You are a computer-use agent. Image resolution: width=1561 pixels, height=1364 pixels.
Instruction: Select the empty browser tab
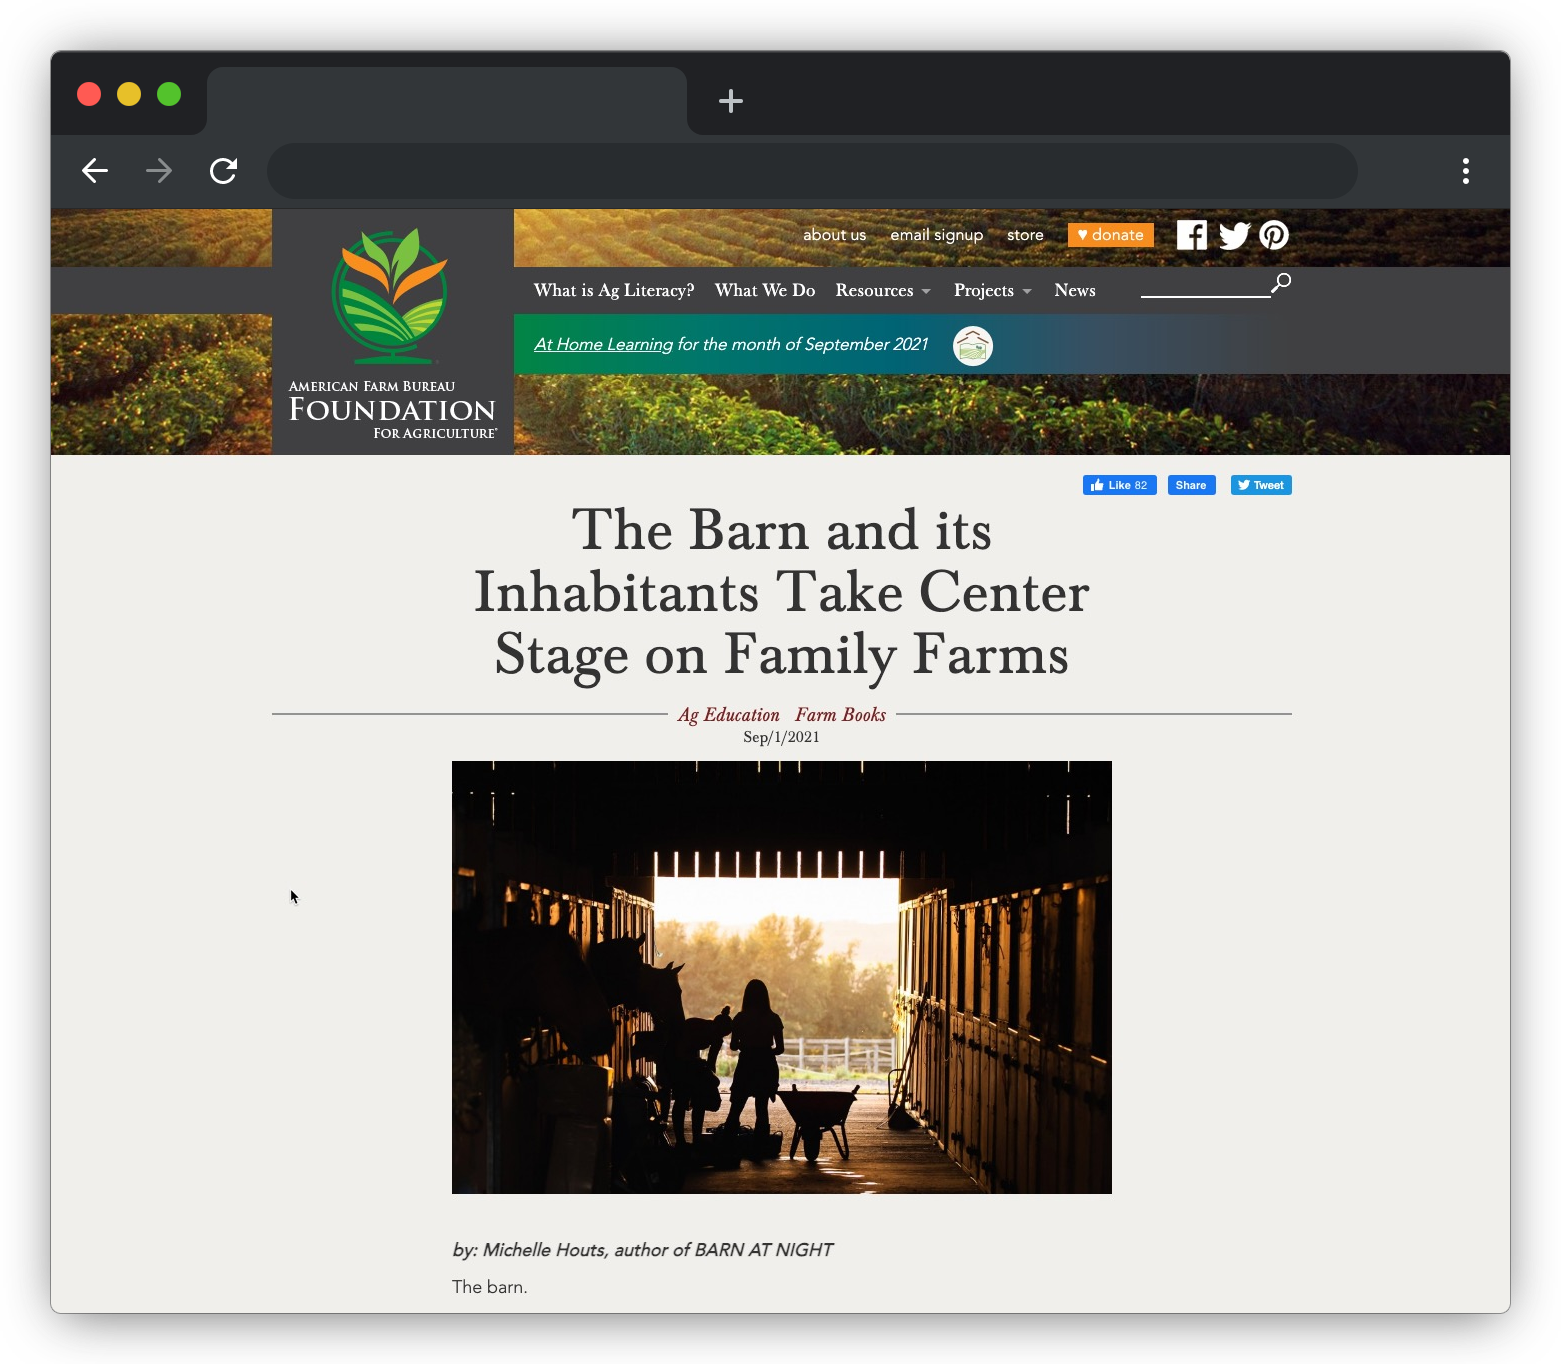pyautogui.click(x=447, y=101)
